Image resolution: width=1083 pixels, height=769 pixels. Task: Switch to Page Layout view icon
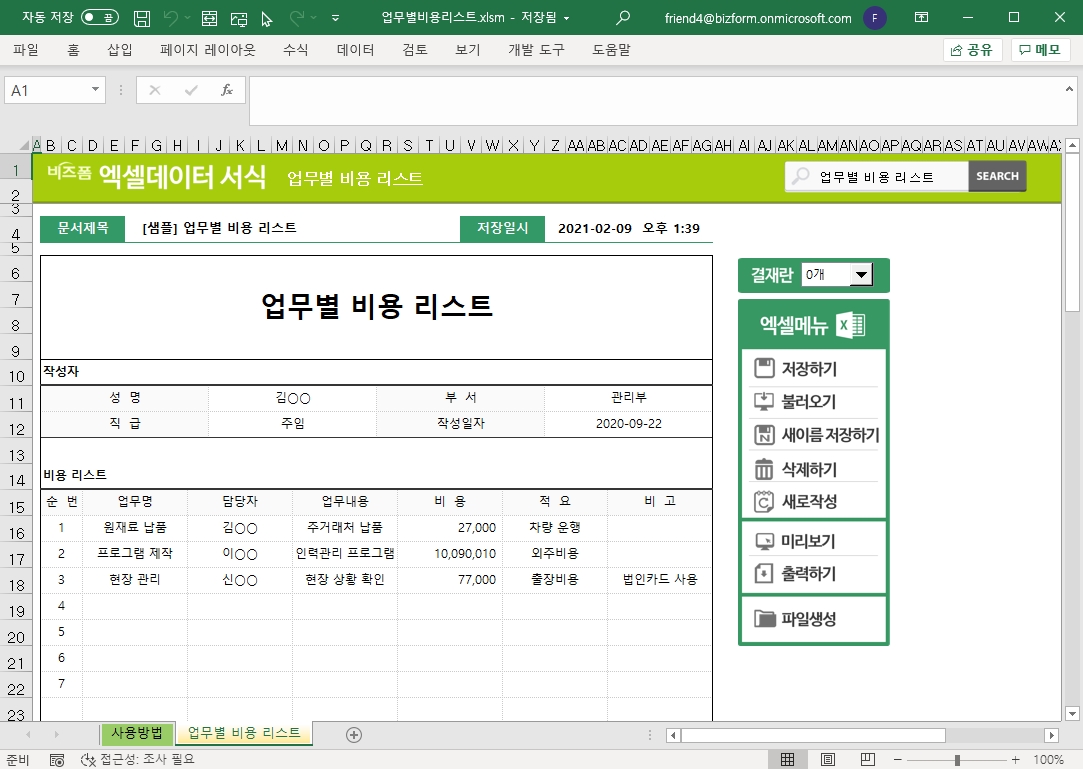829,760
